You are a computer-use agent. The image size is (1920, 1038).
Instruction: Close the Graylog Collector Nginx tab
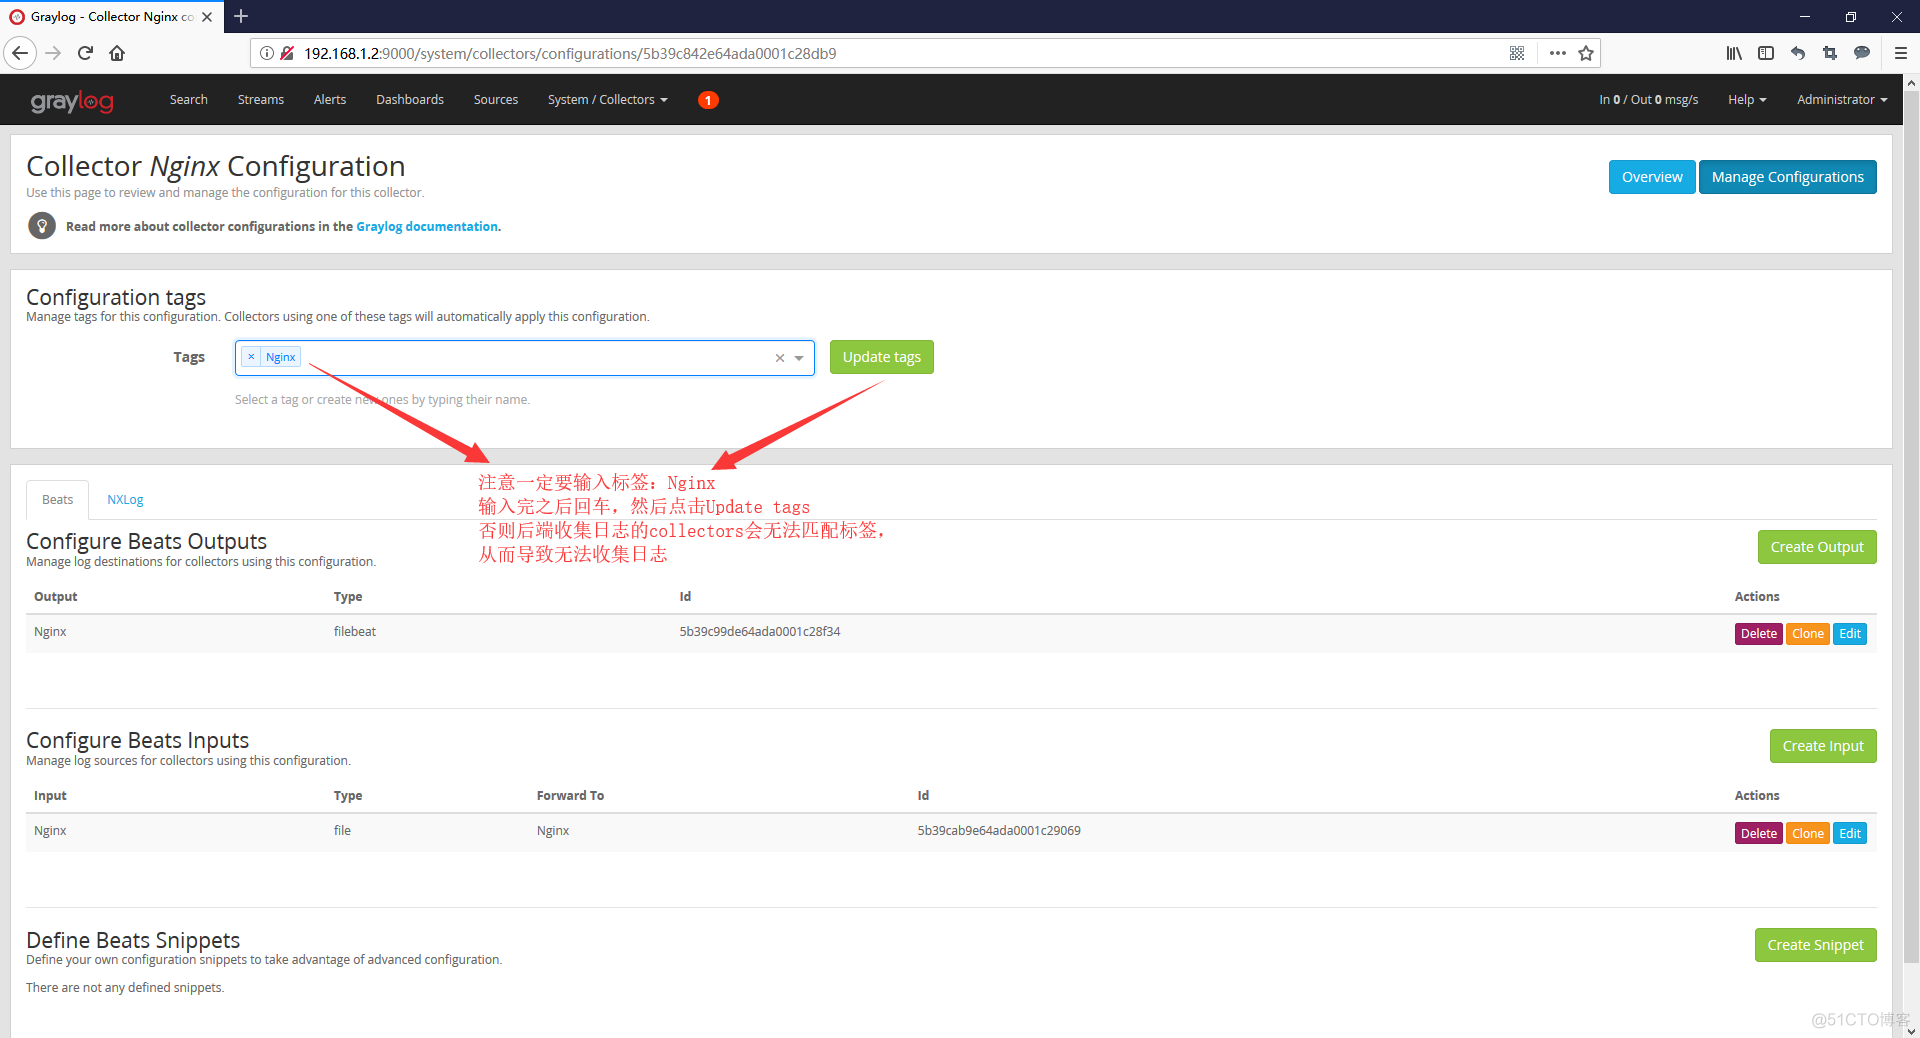tap(207, 17)
